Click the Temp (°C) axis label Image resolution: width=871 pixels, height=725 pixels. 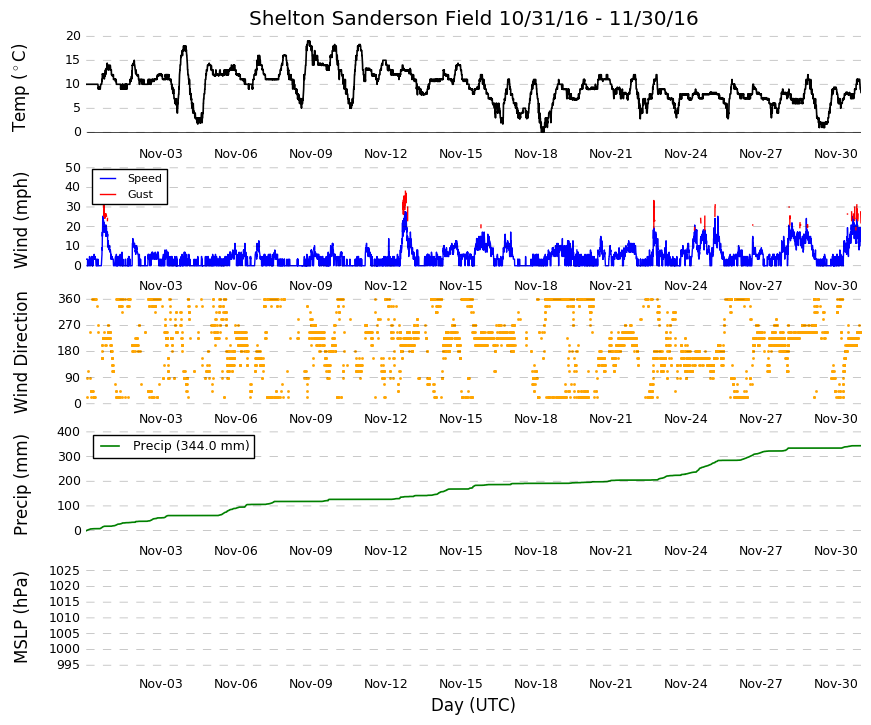tap(19, 88)
